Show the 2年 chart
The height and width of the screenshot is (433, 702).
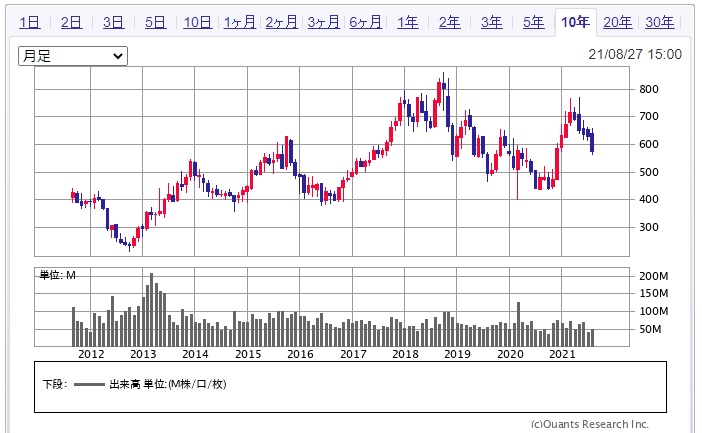tap(449, 22)
